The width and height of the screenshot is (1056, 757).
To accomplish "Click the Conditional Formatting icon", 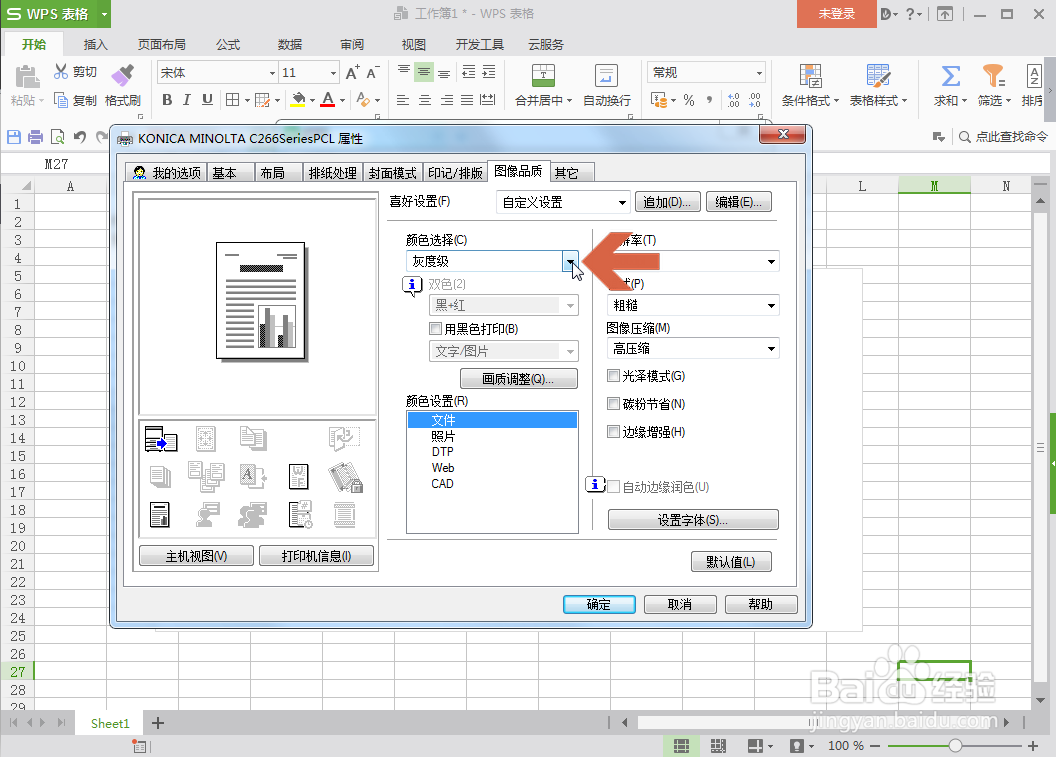I will tap(810, 75).
